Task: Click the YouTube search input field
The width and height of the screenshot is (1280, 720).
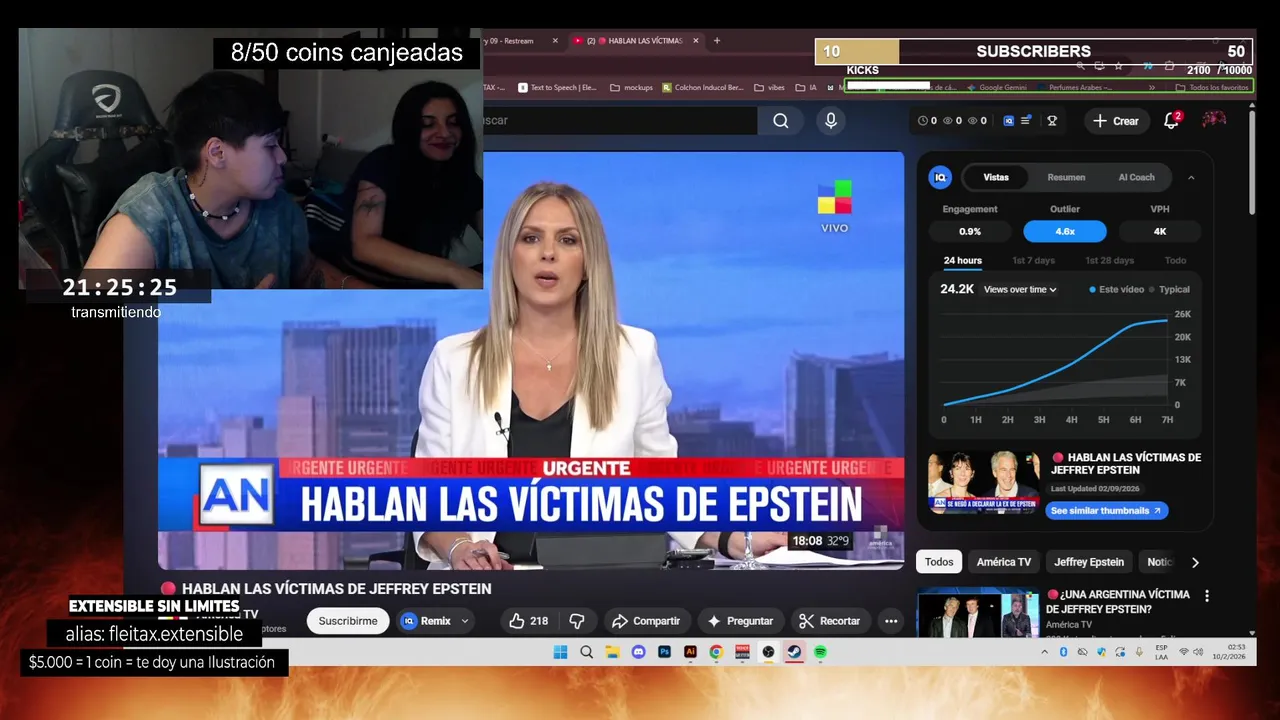Action: pyautogui.click(x=620, y=121)
